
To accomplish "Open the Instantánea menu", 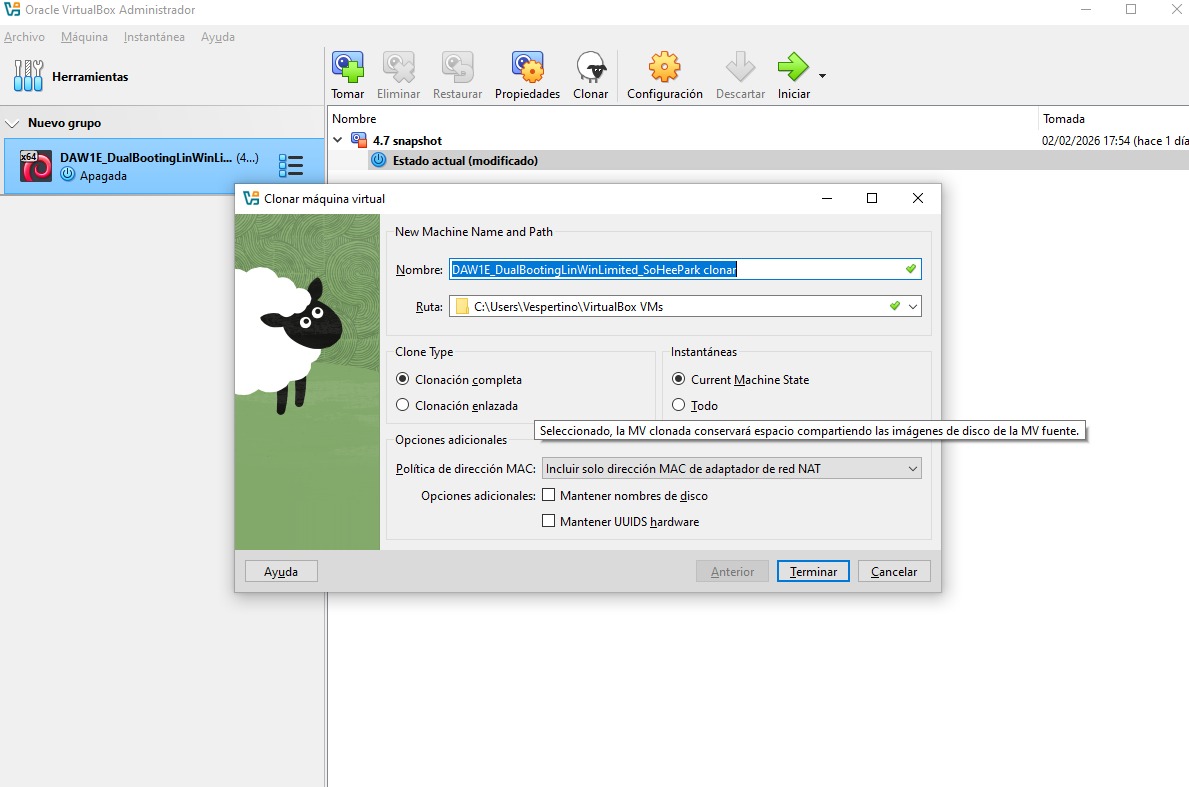I will 154,36.
